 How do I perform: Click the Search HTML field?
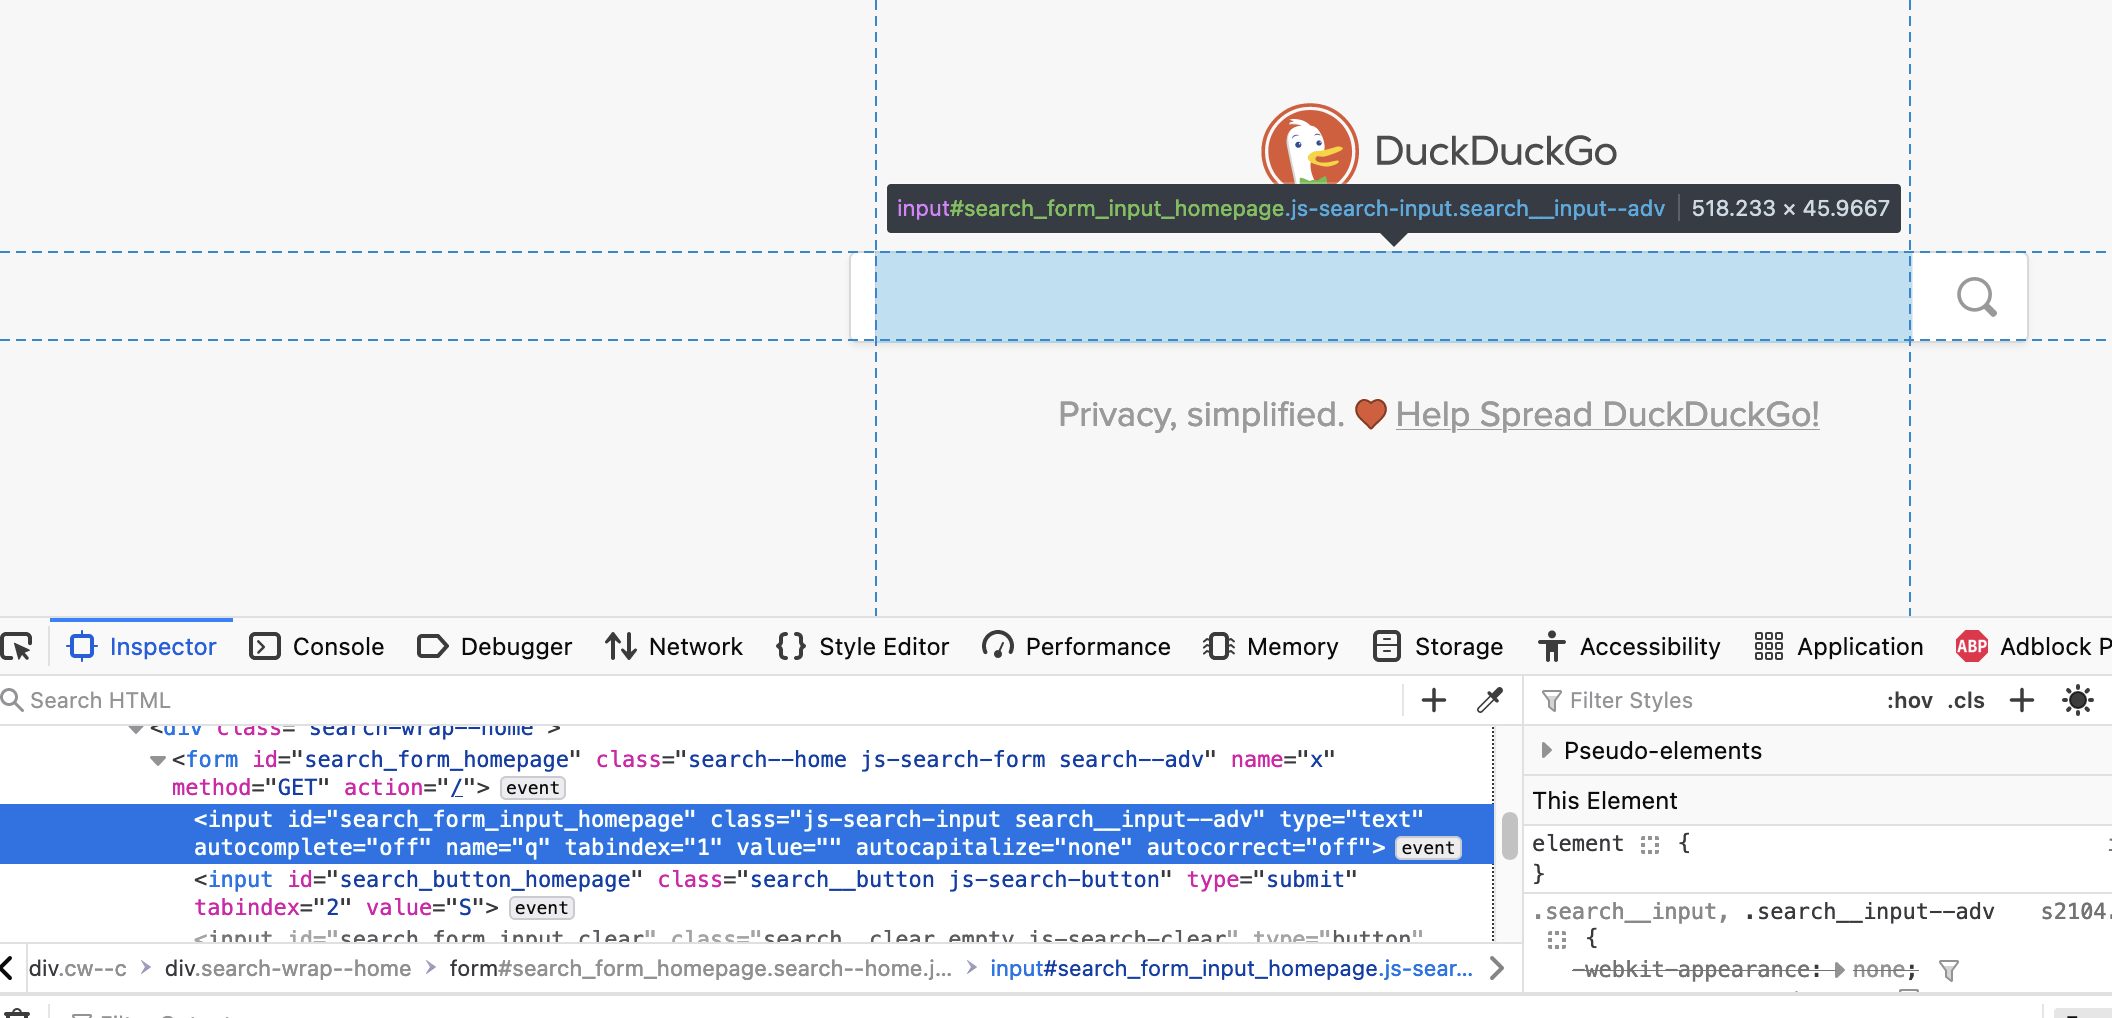pos(700,700)
